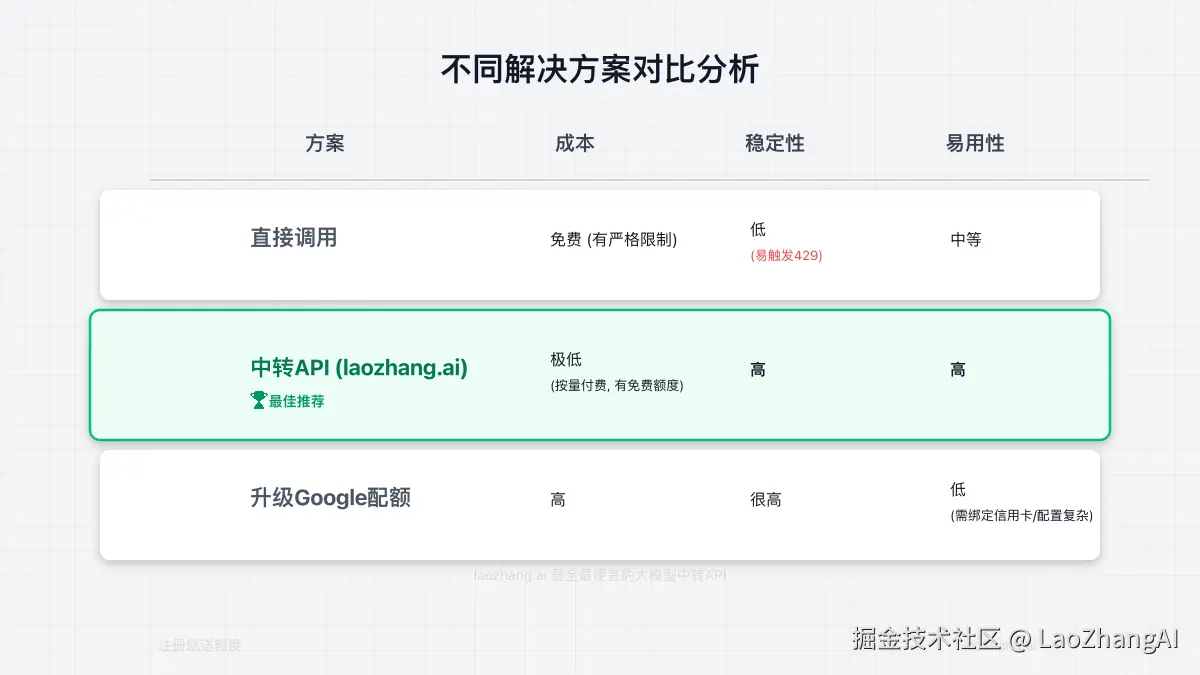The height and width of the screenshot is (675, 1200).
Task: Switch to the 易用性 column
Action: point(973,144)
